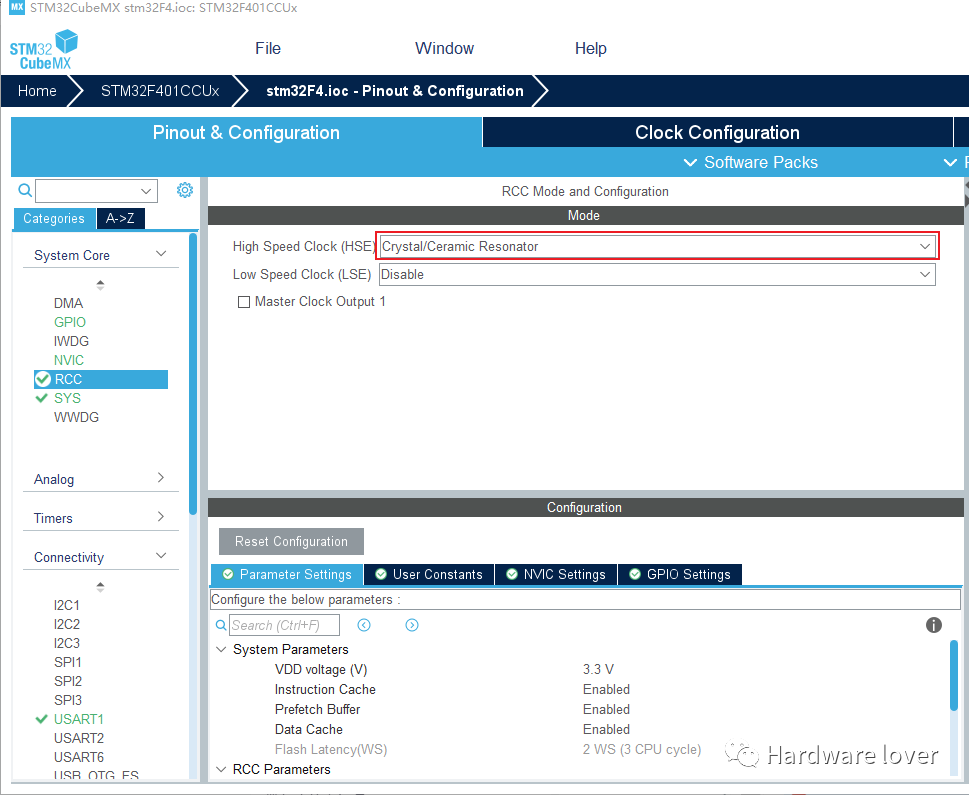Click Data Cache Enabled value
The height and width of the screenshot is (795, 969).
(606, 729)
